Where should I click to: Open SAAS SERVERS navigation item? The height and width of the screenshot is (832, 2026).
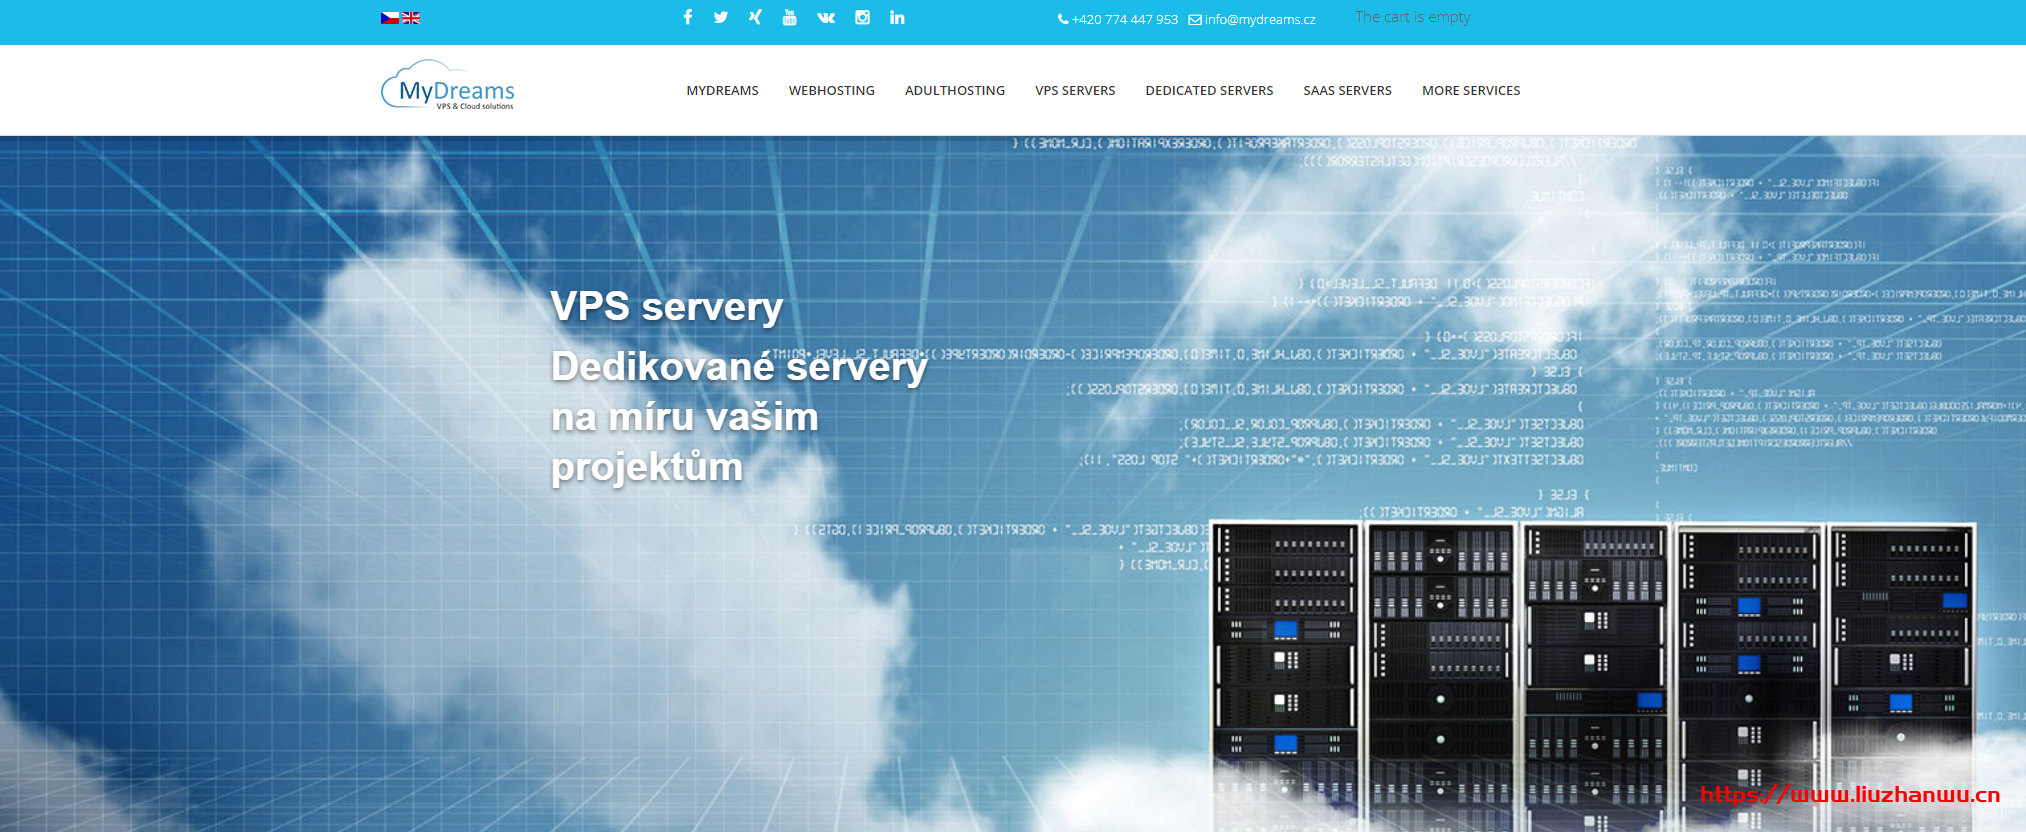point(1347,90)
